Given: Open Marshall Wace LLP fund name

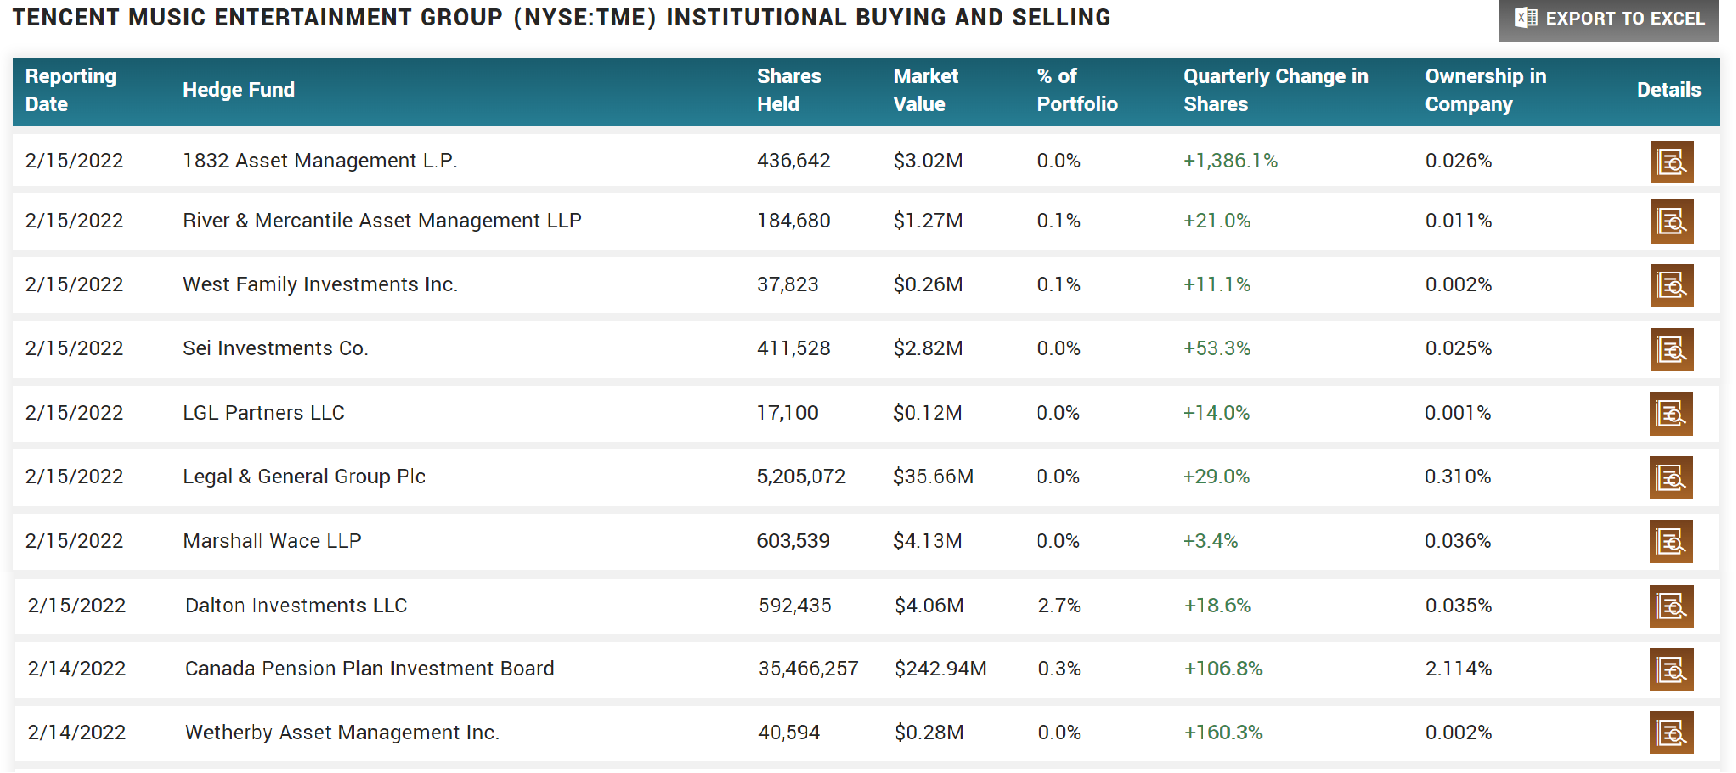Looking at the screenshot, I should [x=272, y=541].
